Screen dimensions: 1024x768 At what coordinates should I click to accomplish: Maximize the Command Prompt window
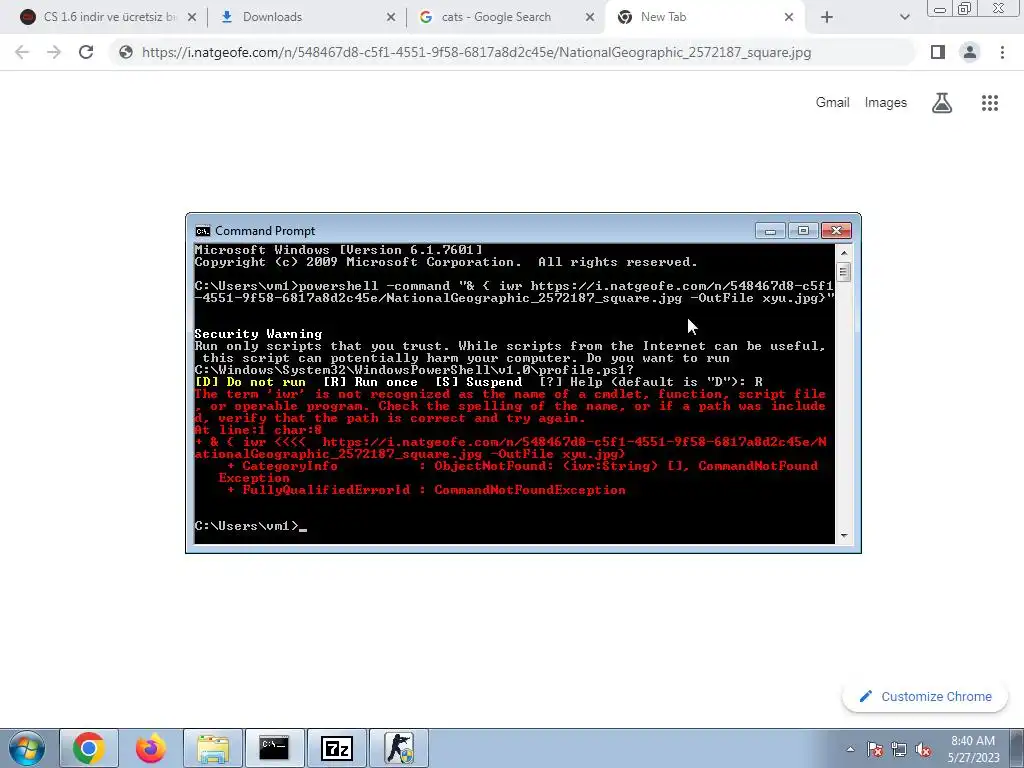[803, 231]
